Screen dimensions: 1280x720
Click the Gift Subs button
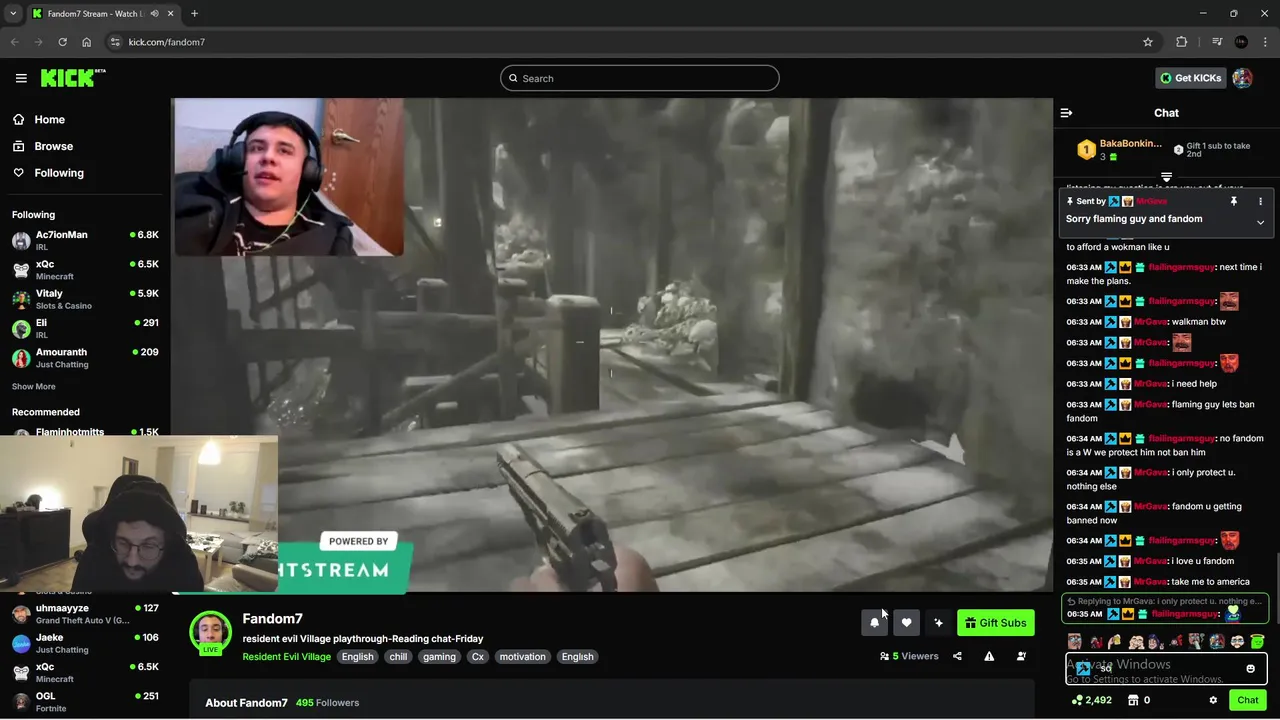click(x=995, y=623)
